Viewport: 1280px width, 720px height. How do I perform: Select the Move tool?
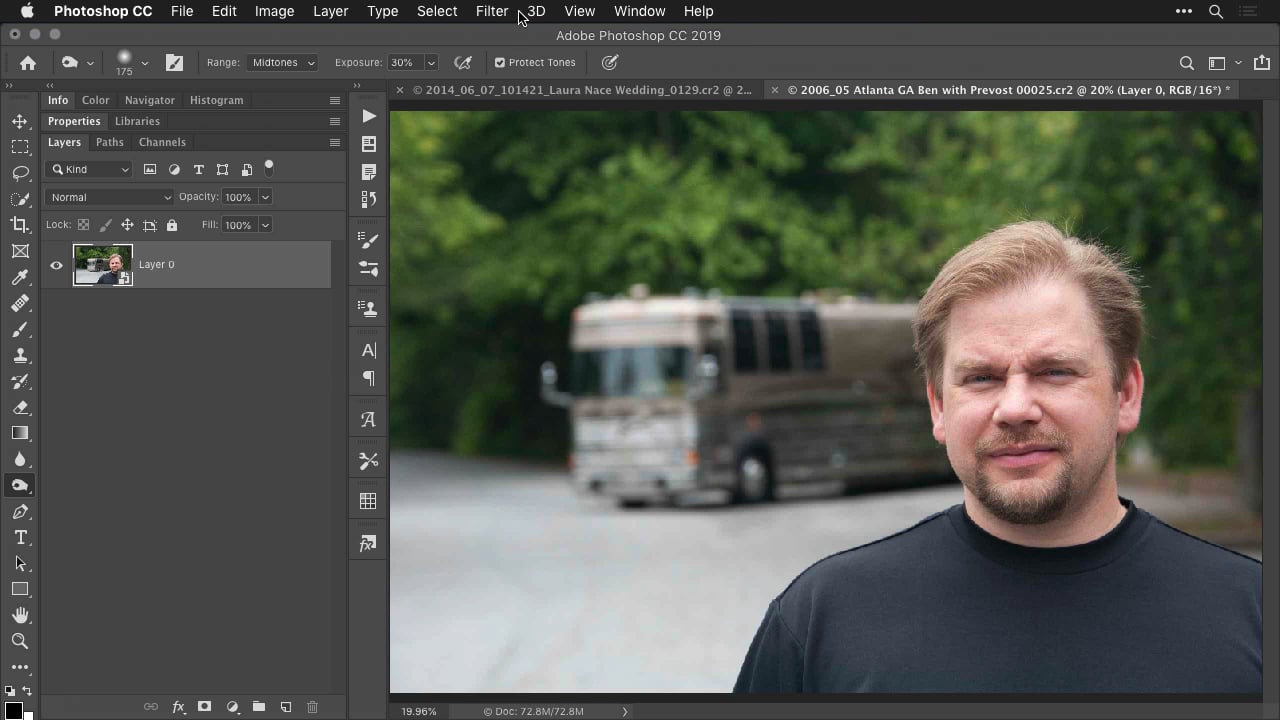(x=20, y=121)
